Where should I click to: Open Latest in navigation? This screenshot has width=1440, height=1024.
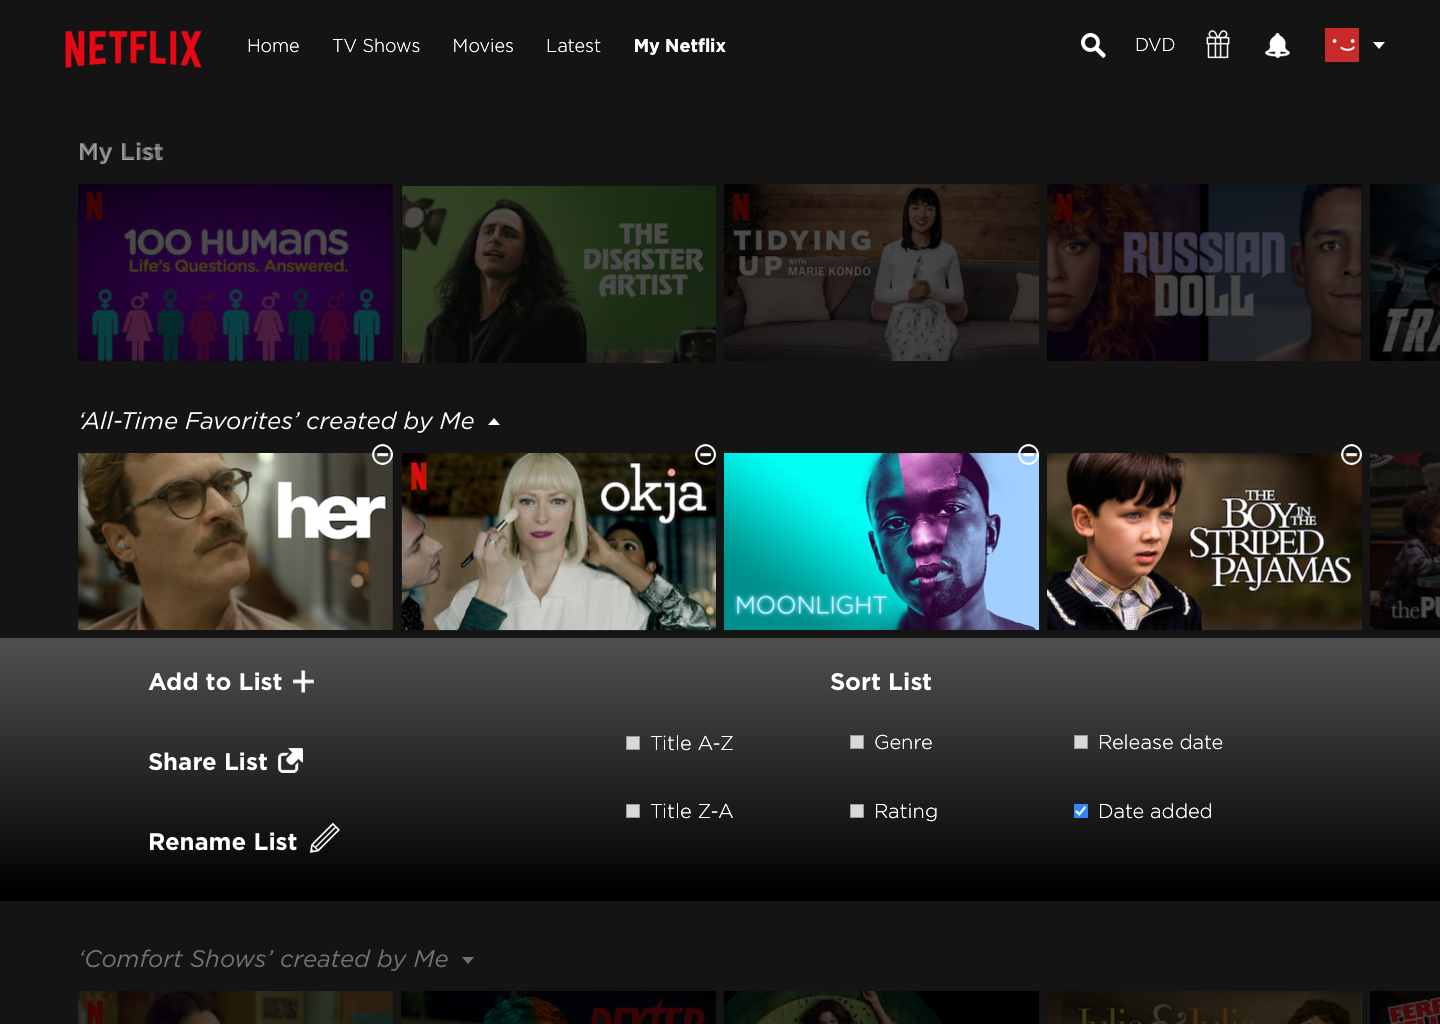(573, 46)
